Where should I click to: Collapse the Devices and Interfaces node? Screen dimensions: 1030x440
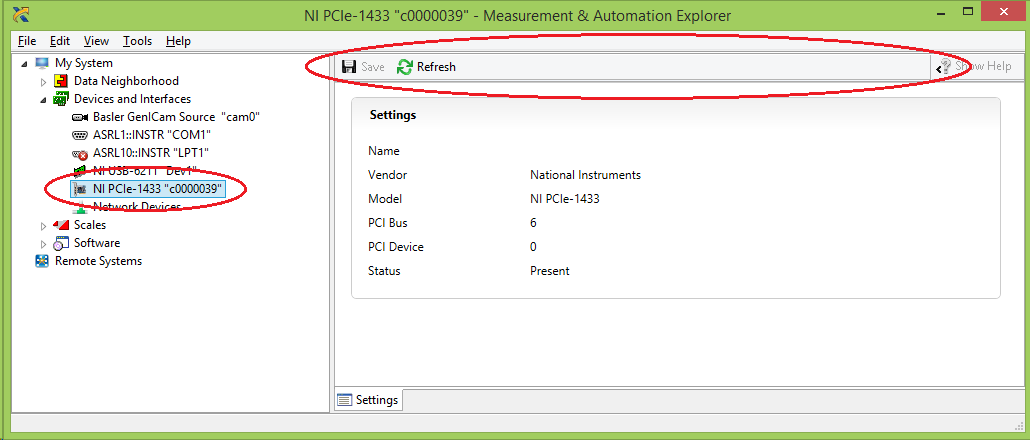coord(44,100)
